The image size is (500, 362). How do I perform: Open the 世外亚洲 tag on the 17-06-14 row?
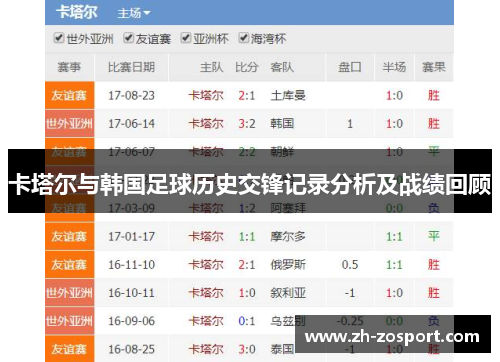click(69, 124)
